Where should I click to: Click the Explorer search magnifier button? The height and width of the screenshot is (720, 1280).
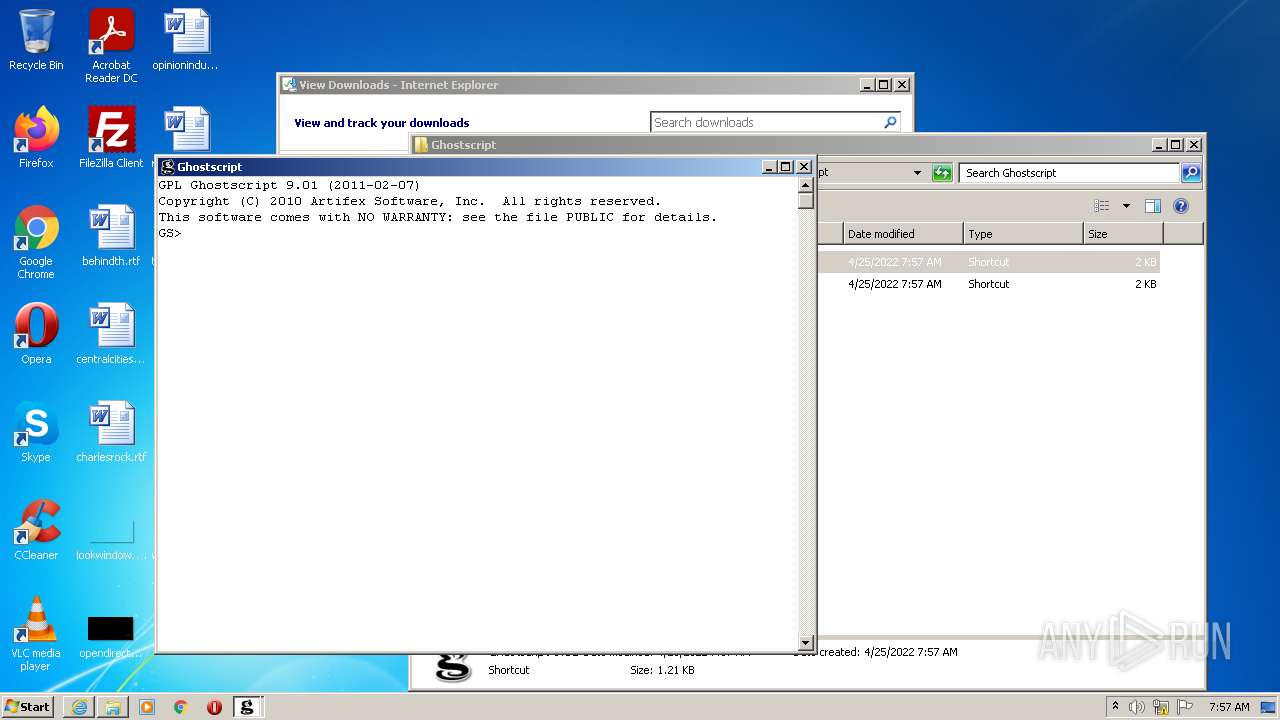[x=1190, y=173]
